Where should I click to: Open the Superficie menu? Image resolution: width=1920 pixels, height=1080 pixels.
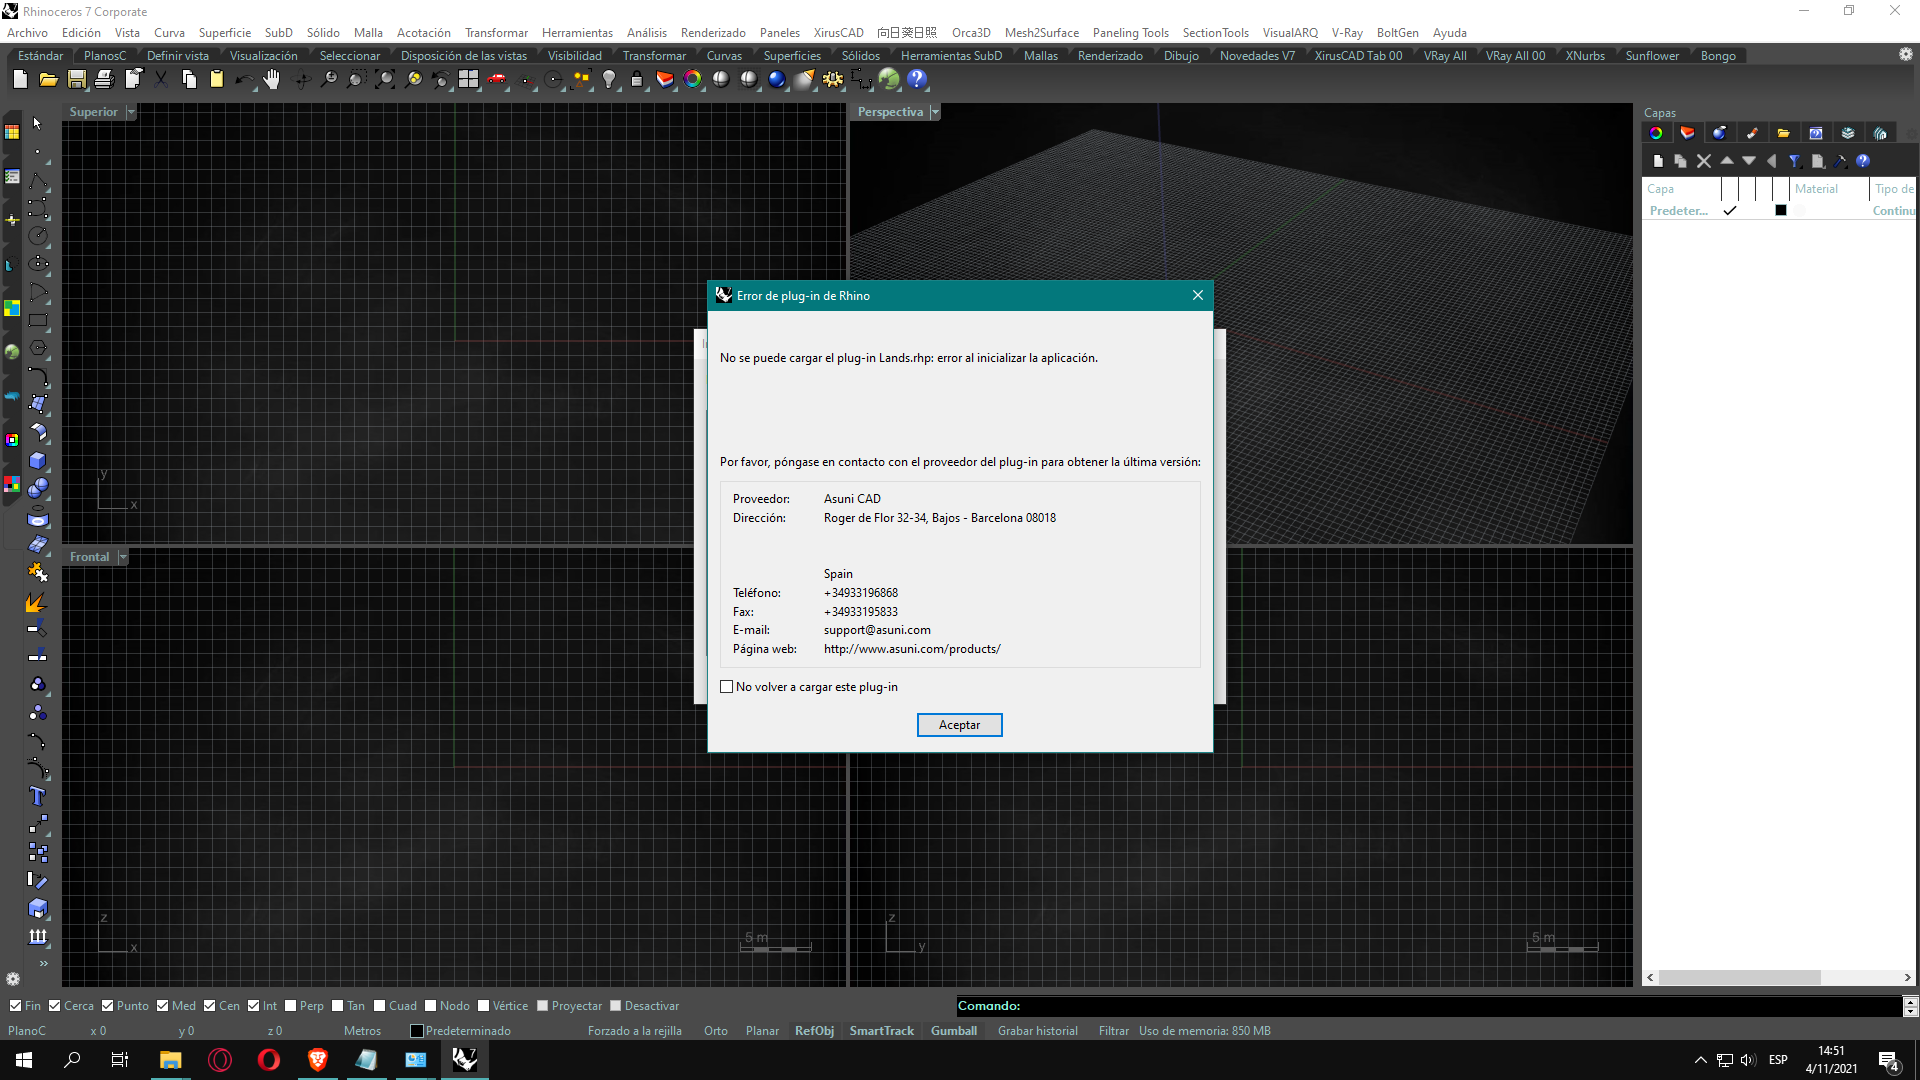225,33
